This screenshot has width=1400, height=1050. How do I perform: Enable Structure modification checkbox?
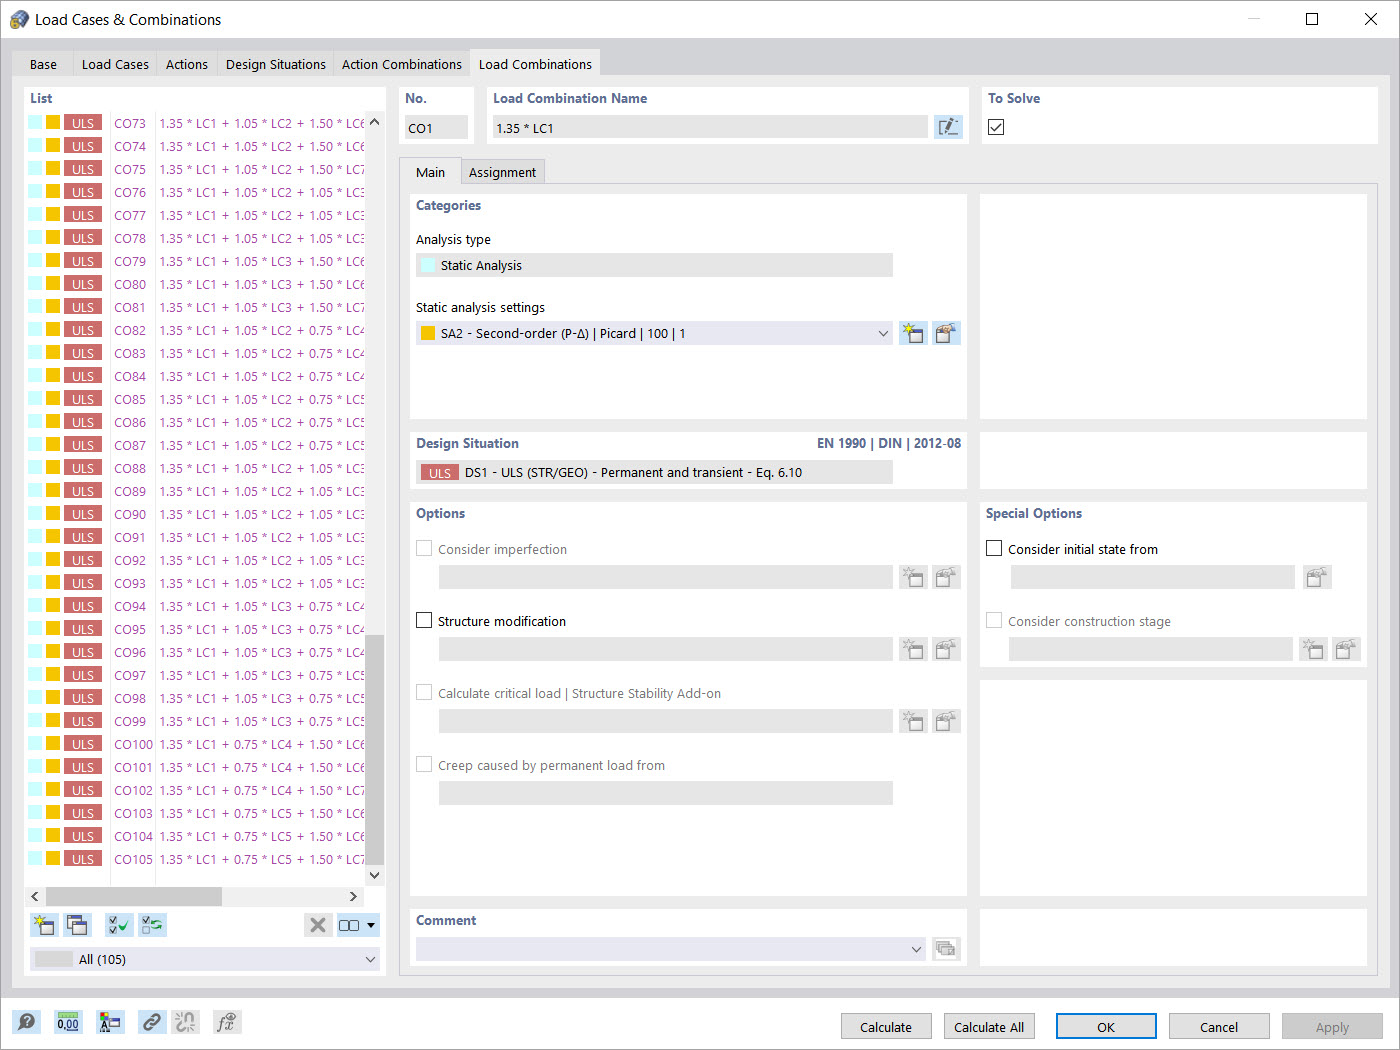click(x=424, y=620)
